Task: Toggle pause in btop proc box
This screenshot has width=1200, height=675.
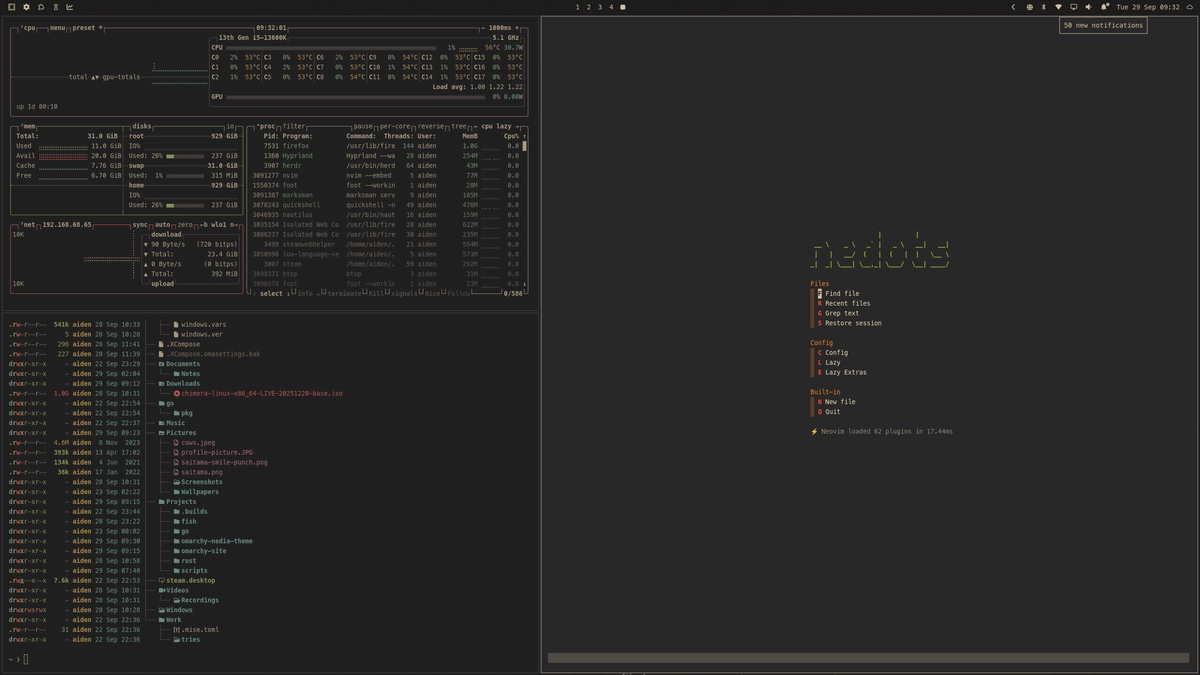Action: pos(363,127)
